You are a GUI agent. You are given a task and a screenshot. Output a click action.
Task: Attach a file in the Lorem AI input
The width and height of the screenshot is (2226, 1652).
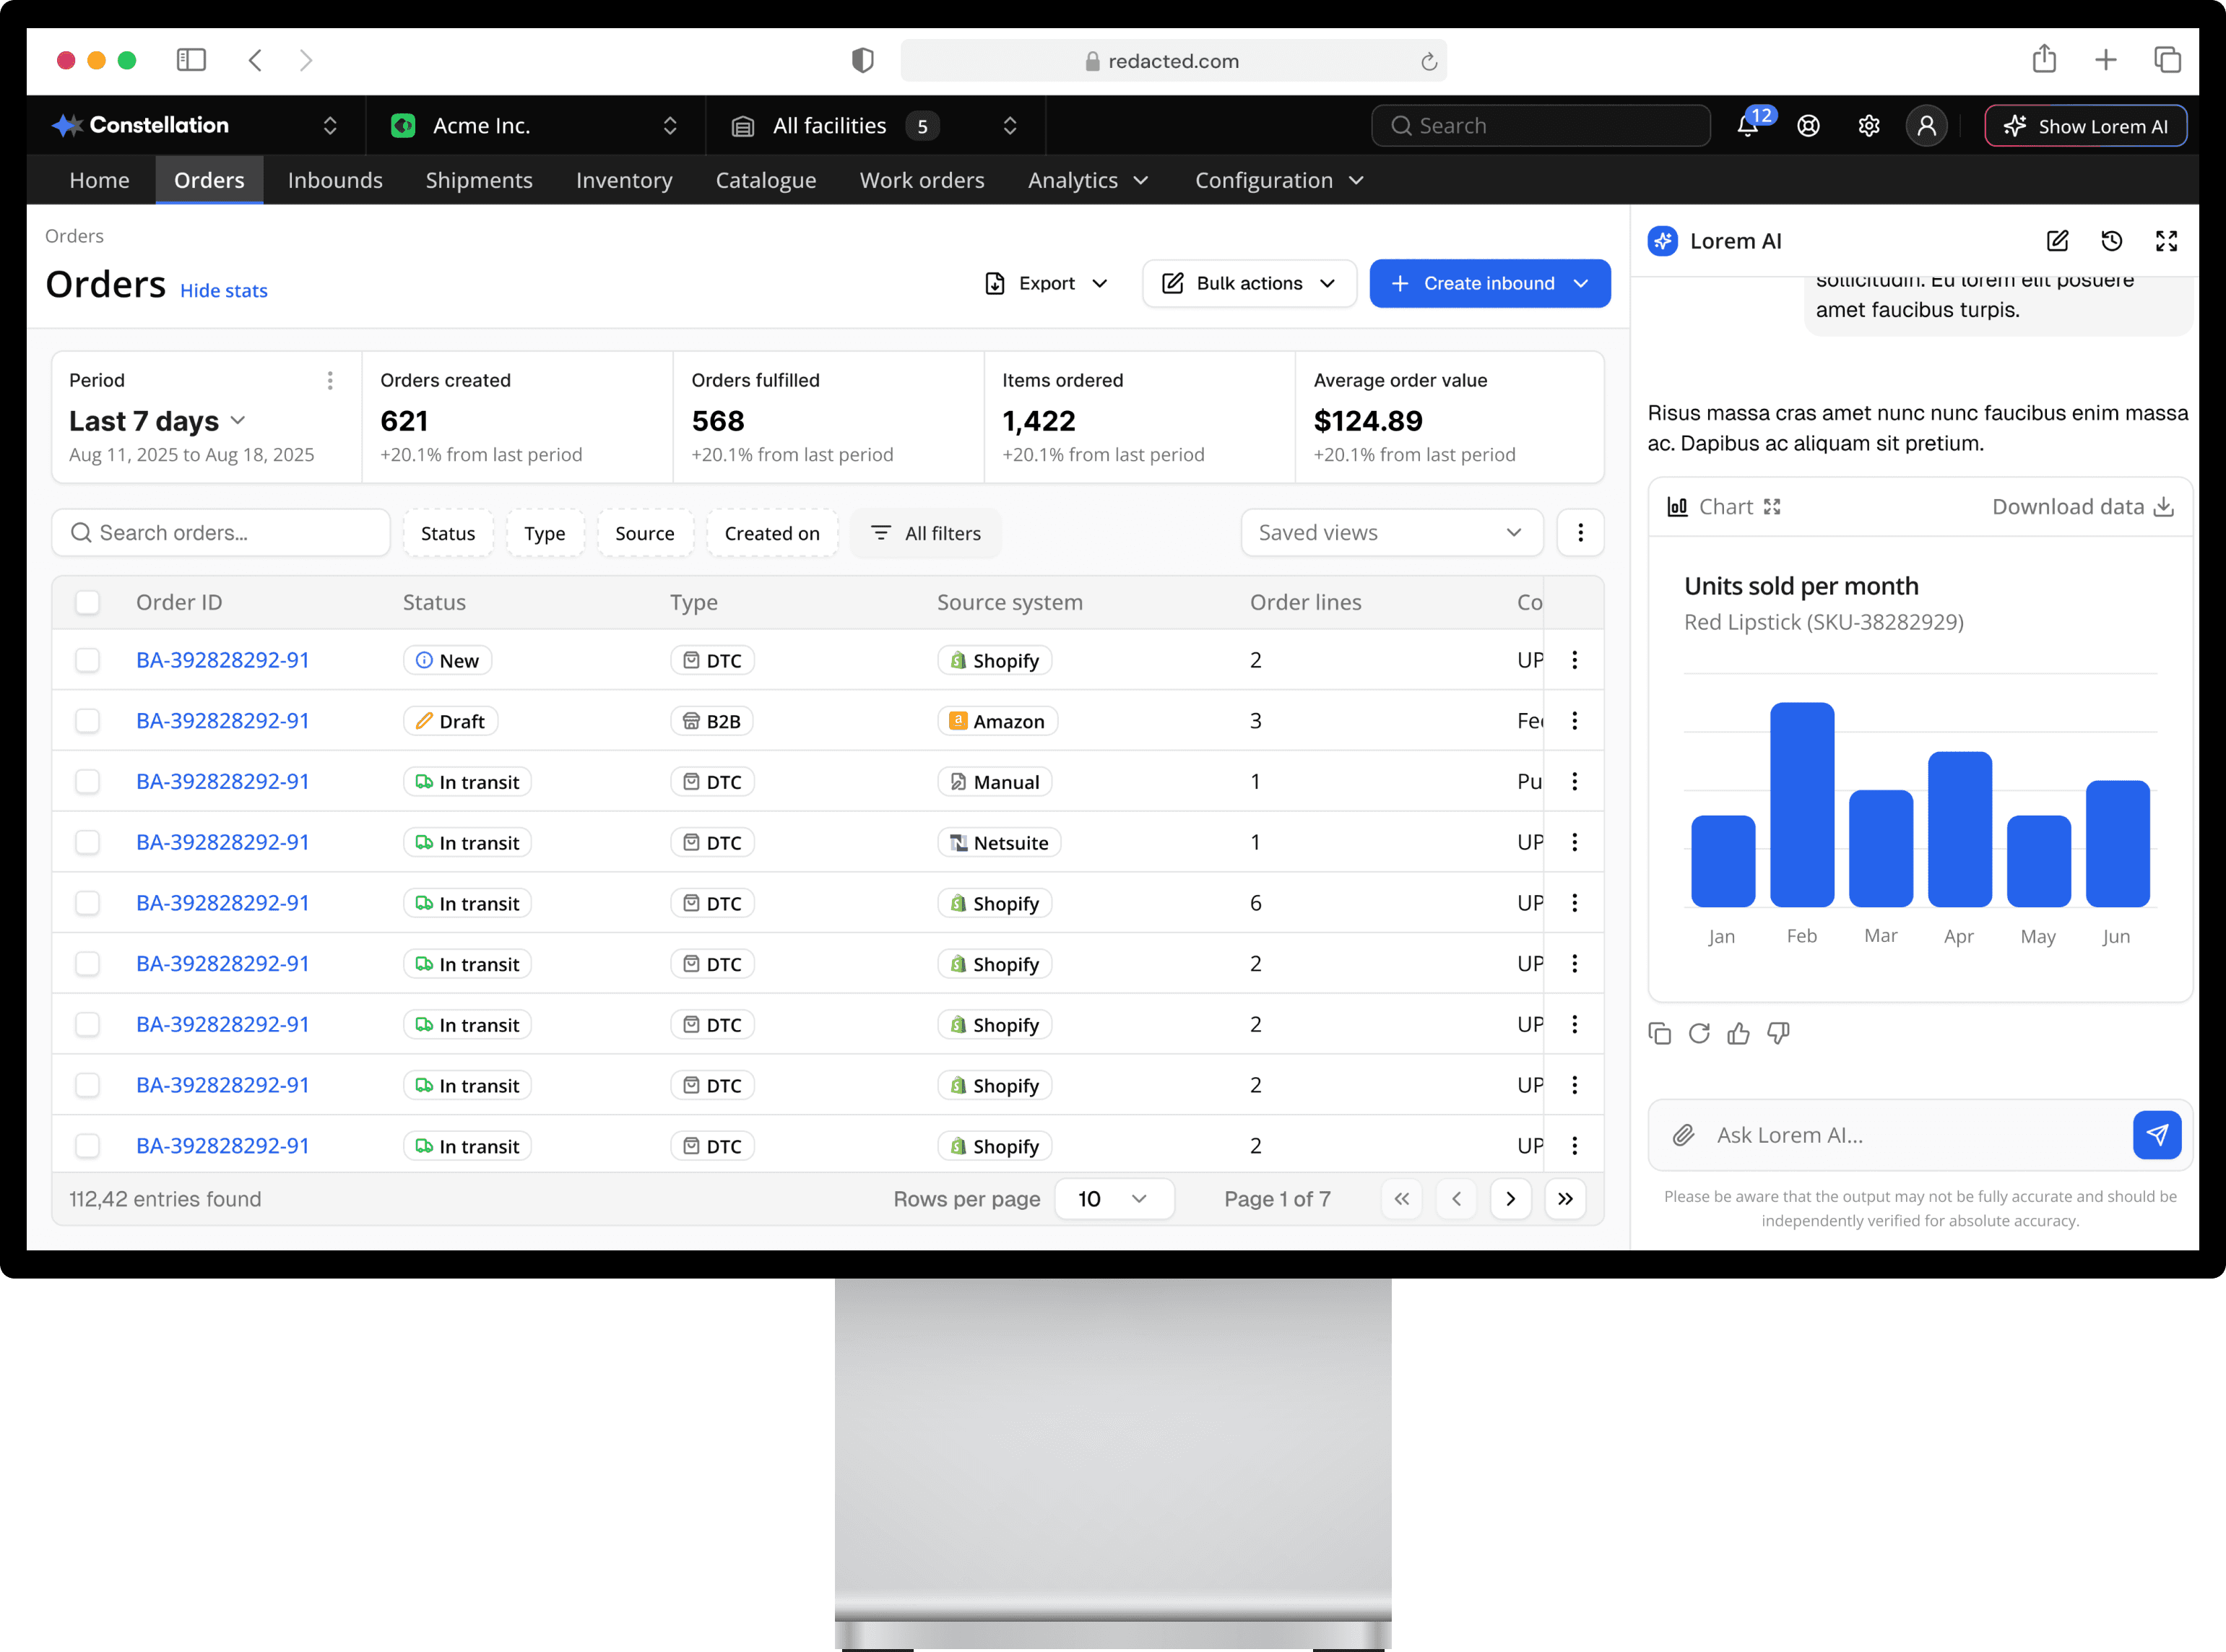[1683, 1135]
